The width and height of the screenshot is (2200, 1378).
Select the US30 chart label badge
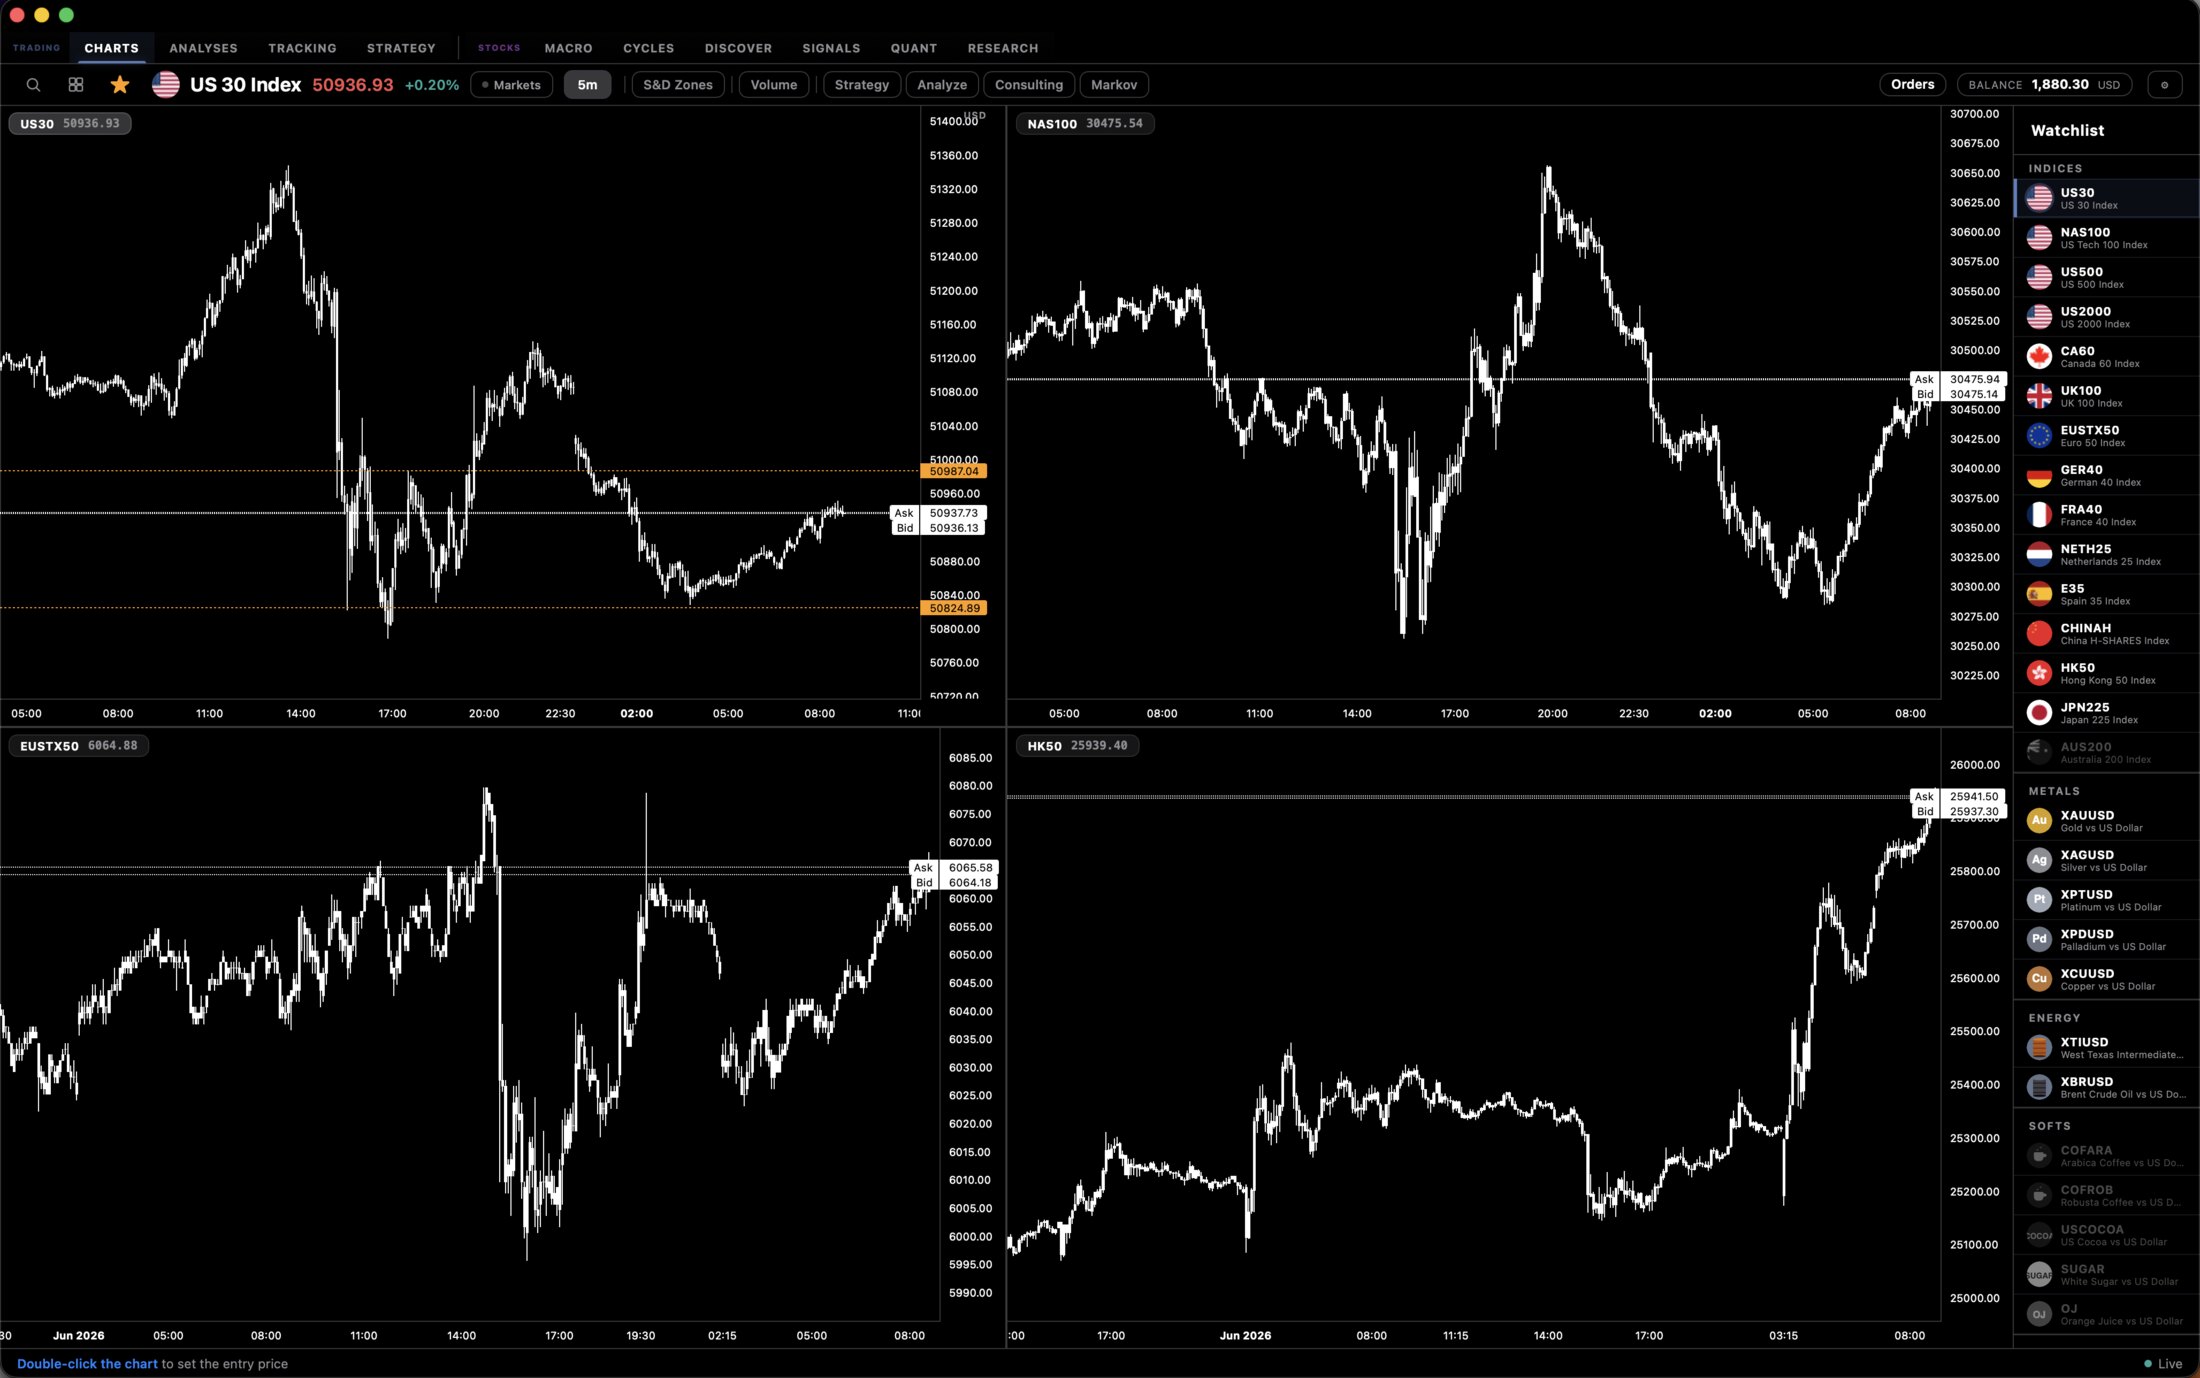tap(70, 124)
